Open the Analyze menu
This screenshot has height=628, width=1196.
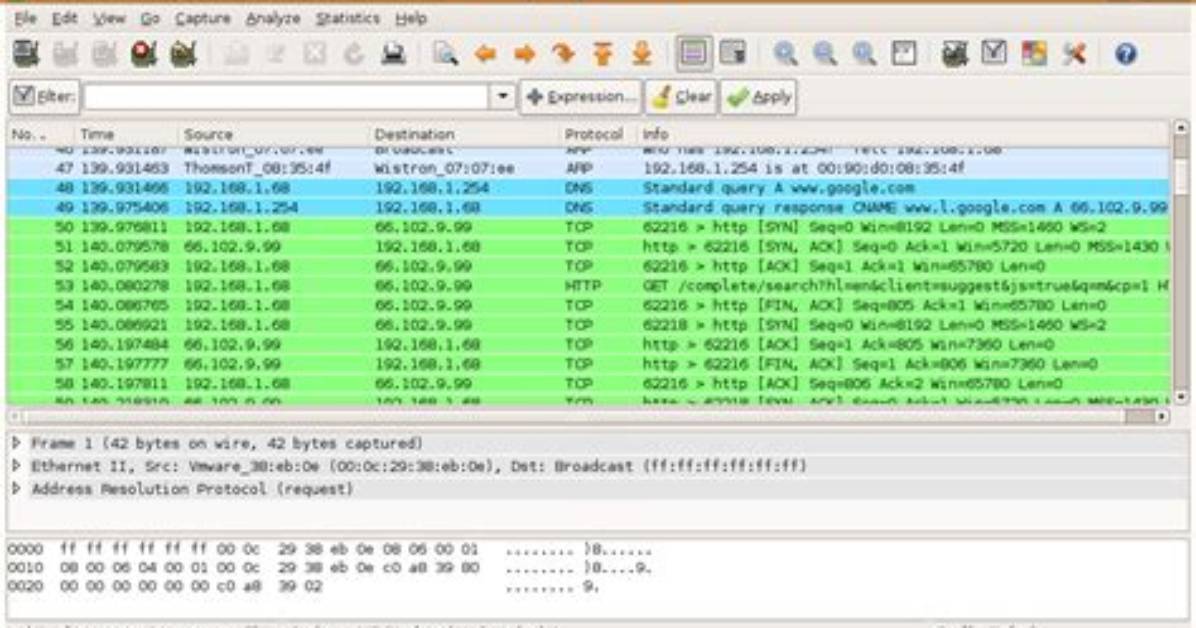[x=273, y=18]
